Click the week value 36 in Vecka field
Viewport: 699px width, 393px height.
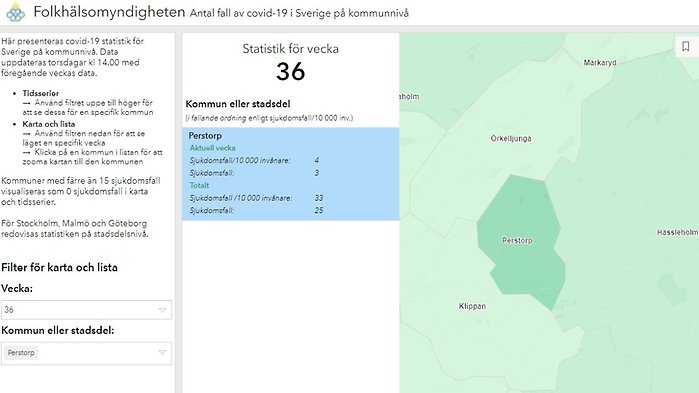[9, 310]
